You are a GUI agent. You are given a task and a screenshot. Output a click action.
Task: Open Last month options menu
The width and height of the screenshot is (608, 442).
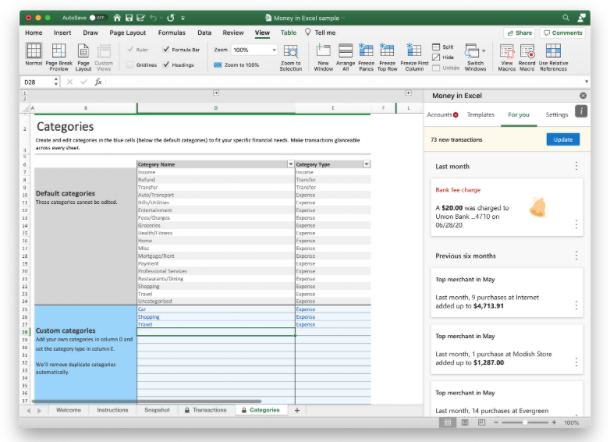point(576,166)
